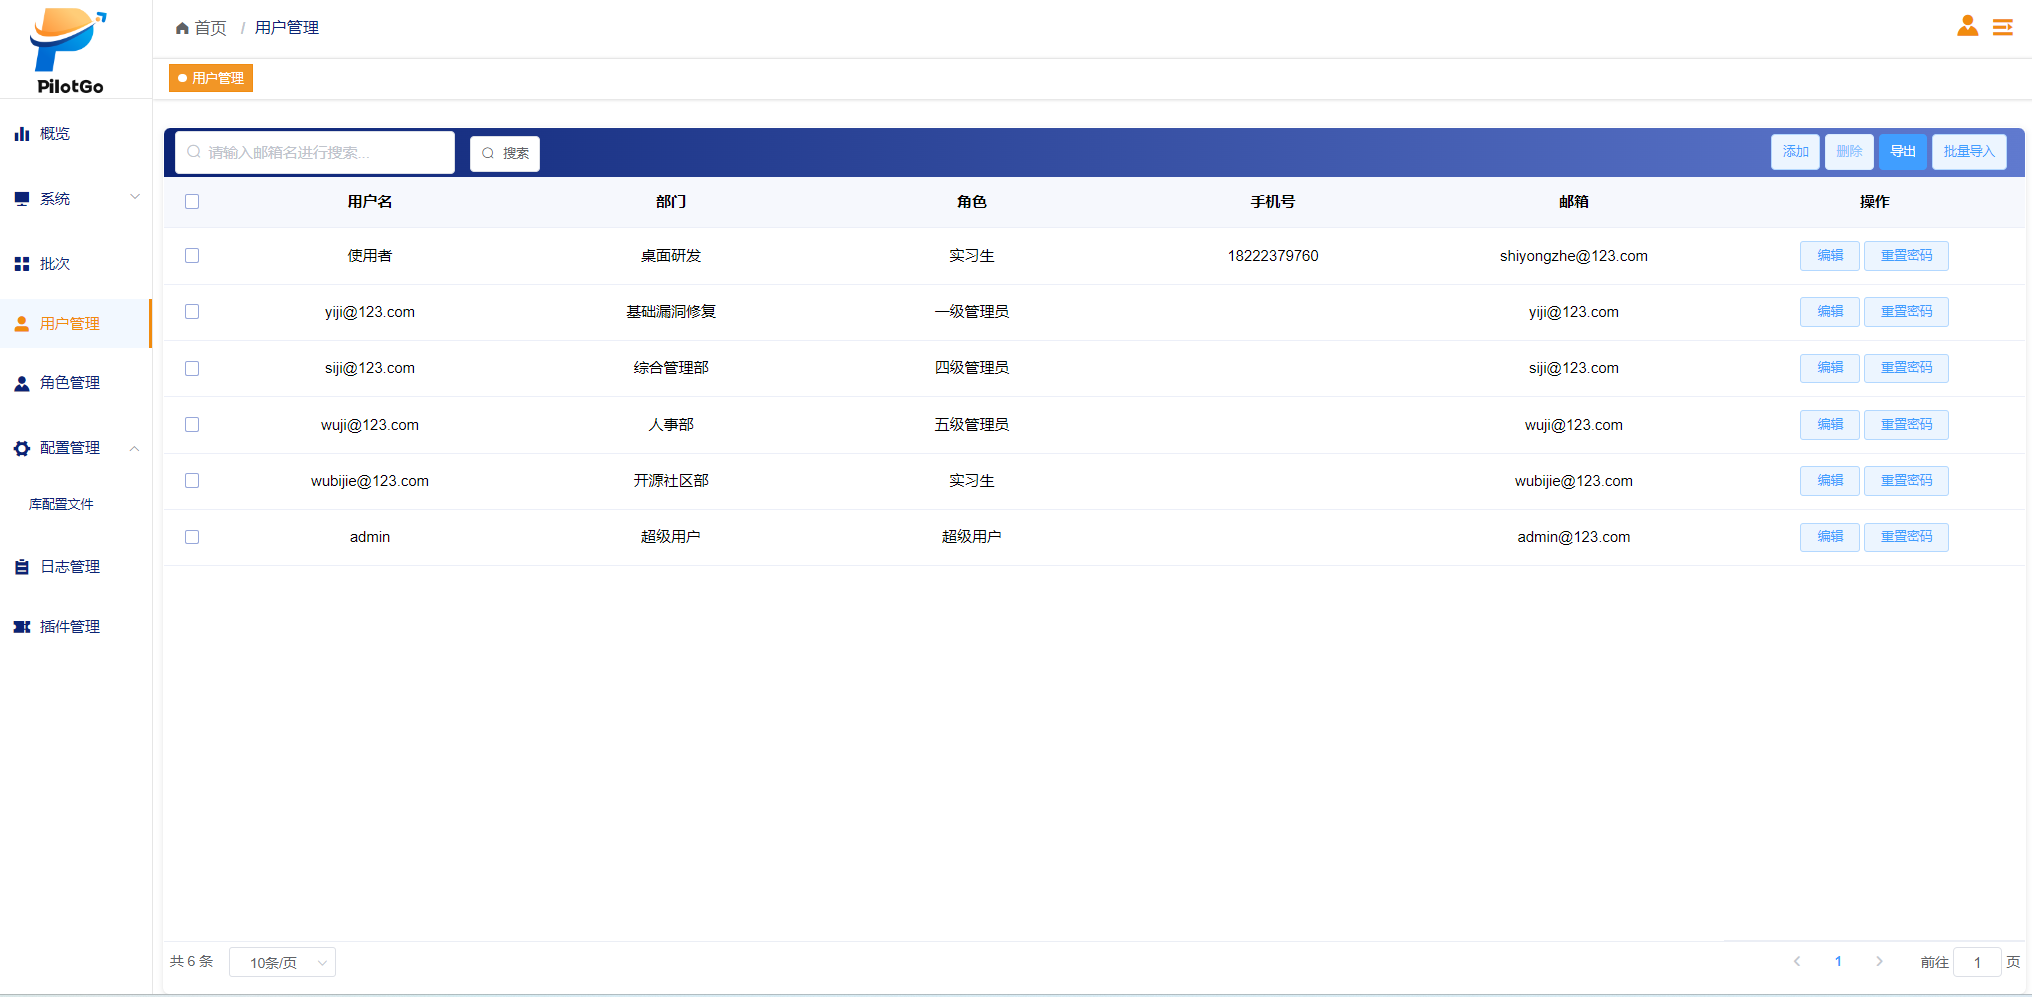Image resolution: width=2032 pixels, height=997 pixels.
Task: Click the PilotGo logo
Action: [69, 50]
